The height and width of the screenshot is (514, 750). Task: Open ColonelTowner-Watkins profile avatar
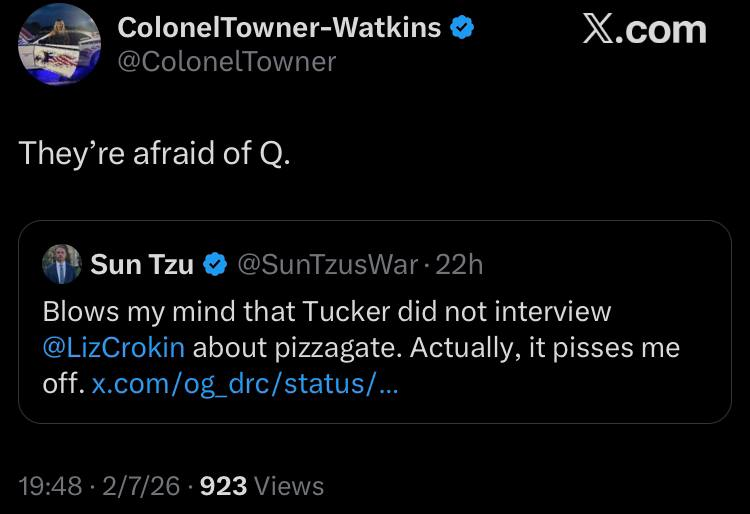tap(59, 44)
